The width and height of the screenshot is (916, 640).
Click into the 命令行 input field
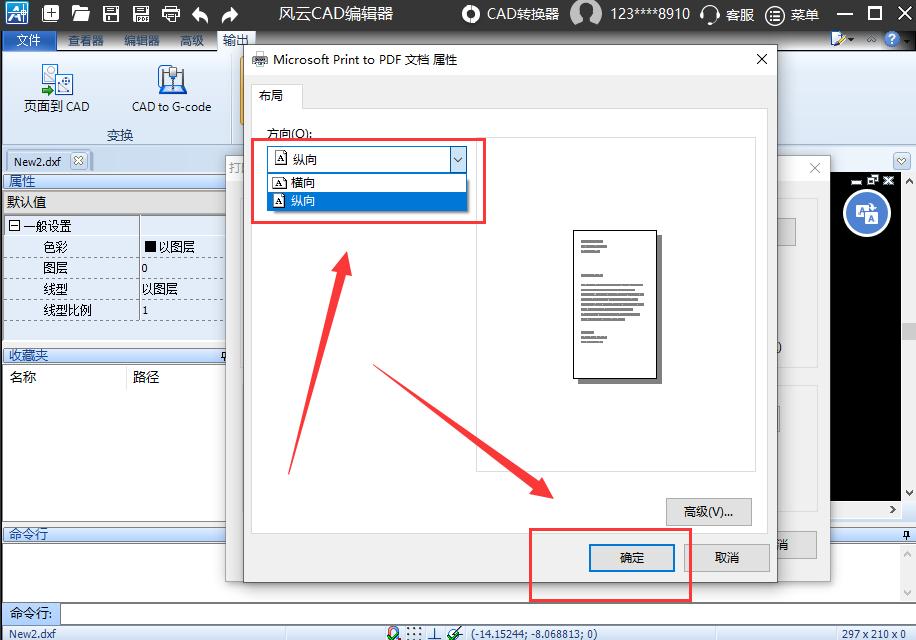click(487, 613)
